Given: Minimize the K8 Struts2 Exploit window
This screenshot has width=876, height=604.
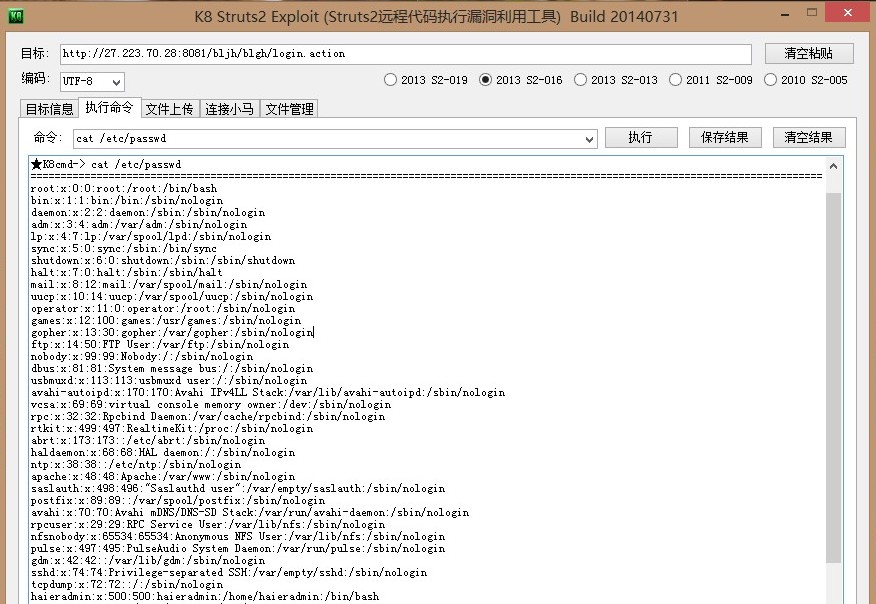Looking at the screenshot, I should [785, 15].
